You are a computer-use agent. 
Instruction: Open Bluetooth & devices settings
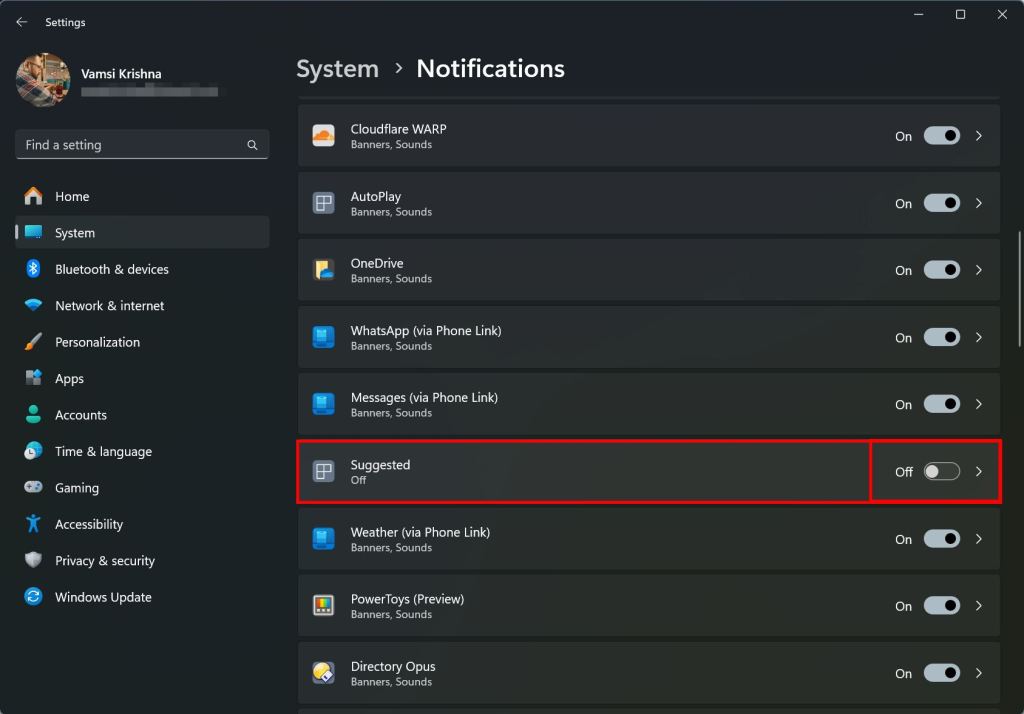[x=142, y=268]
